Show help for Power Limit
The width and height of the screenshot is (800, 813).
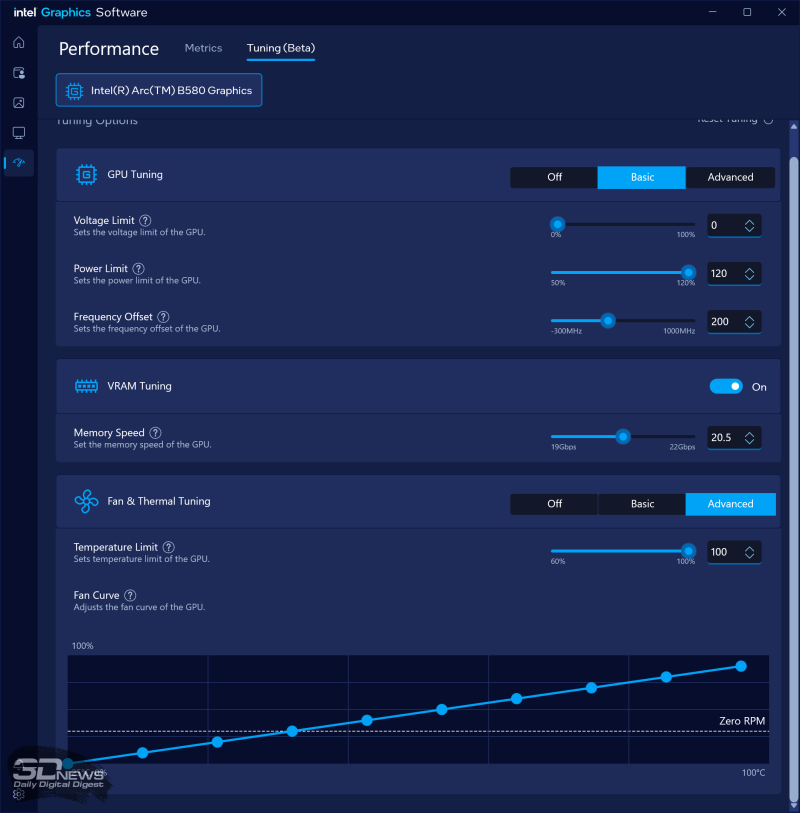pyautogui.click(x=138, y=269)
